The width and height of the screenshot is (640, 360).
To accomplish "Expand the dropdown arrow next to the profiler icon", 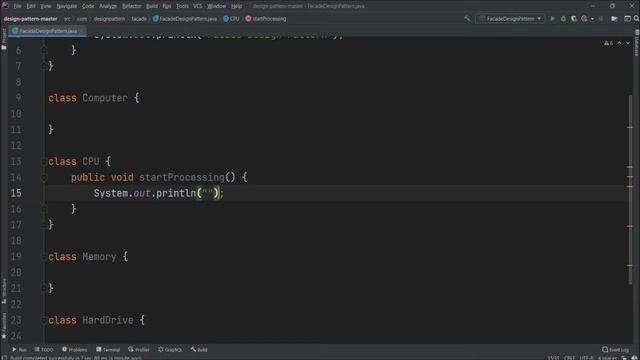I will point(592,19).
